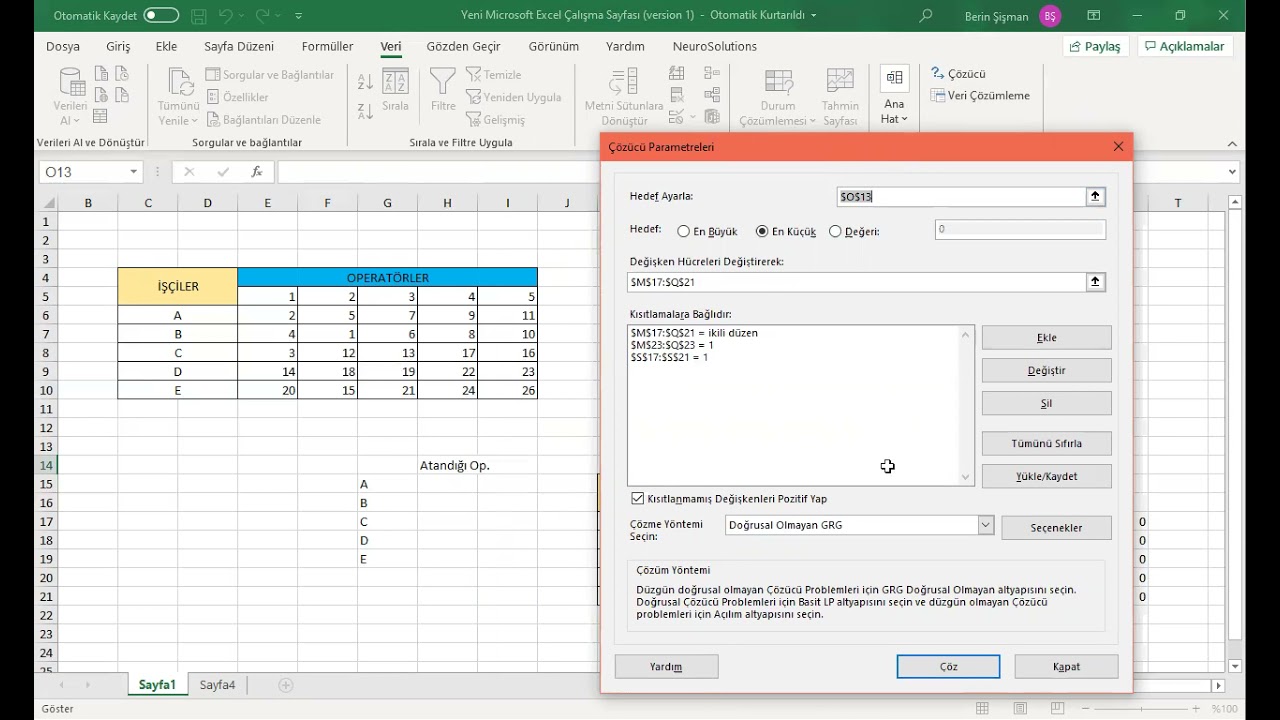Select the En Küçük radio option

coord(762,231)
